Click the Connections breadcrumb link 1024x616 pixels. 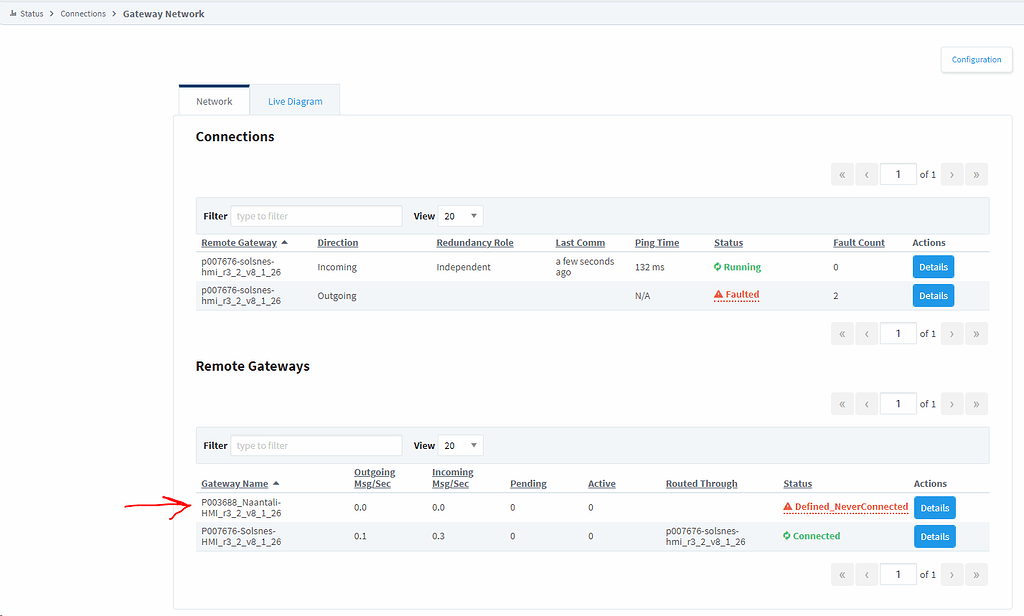(x=83, y=14)
